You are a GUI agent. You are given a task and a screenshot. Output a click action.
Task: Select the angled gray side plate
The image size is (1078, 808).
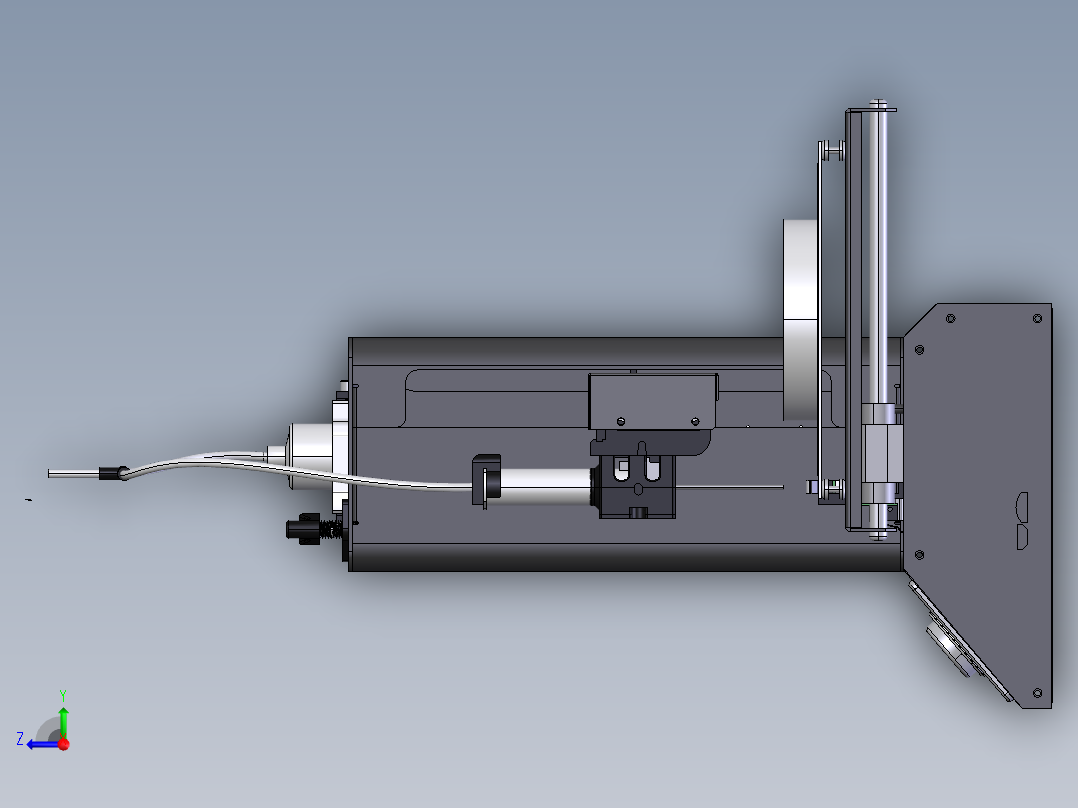[978, 505]
